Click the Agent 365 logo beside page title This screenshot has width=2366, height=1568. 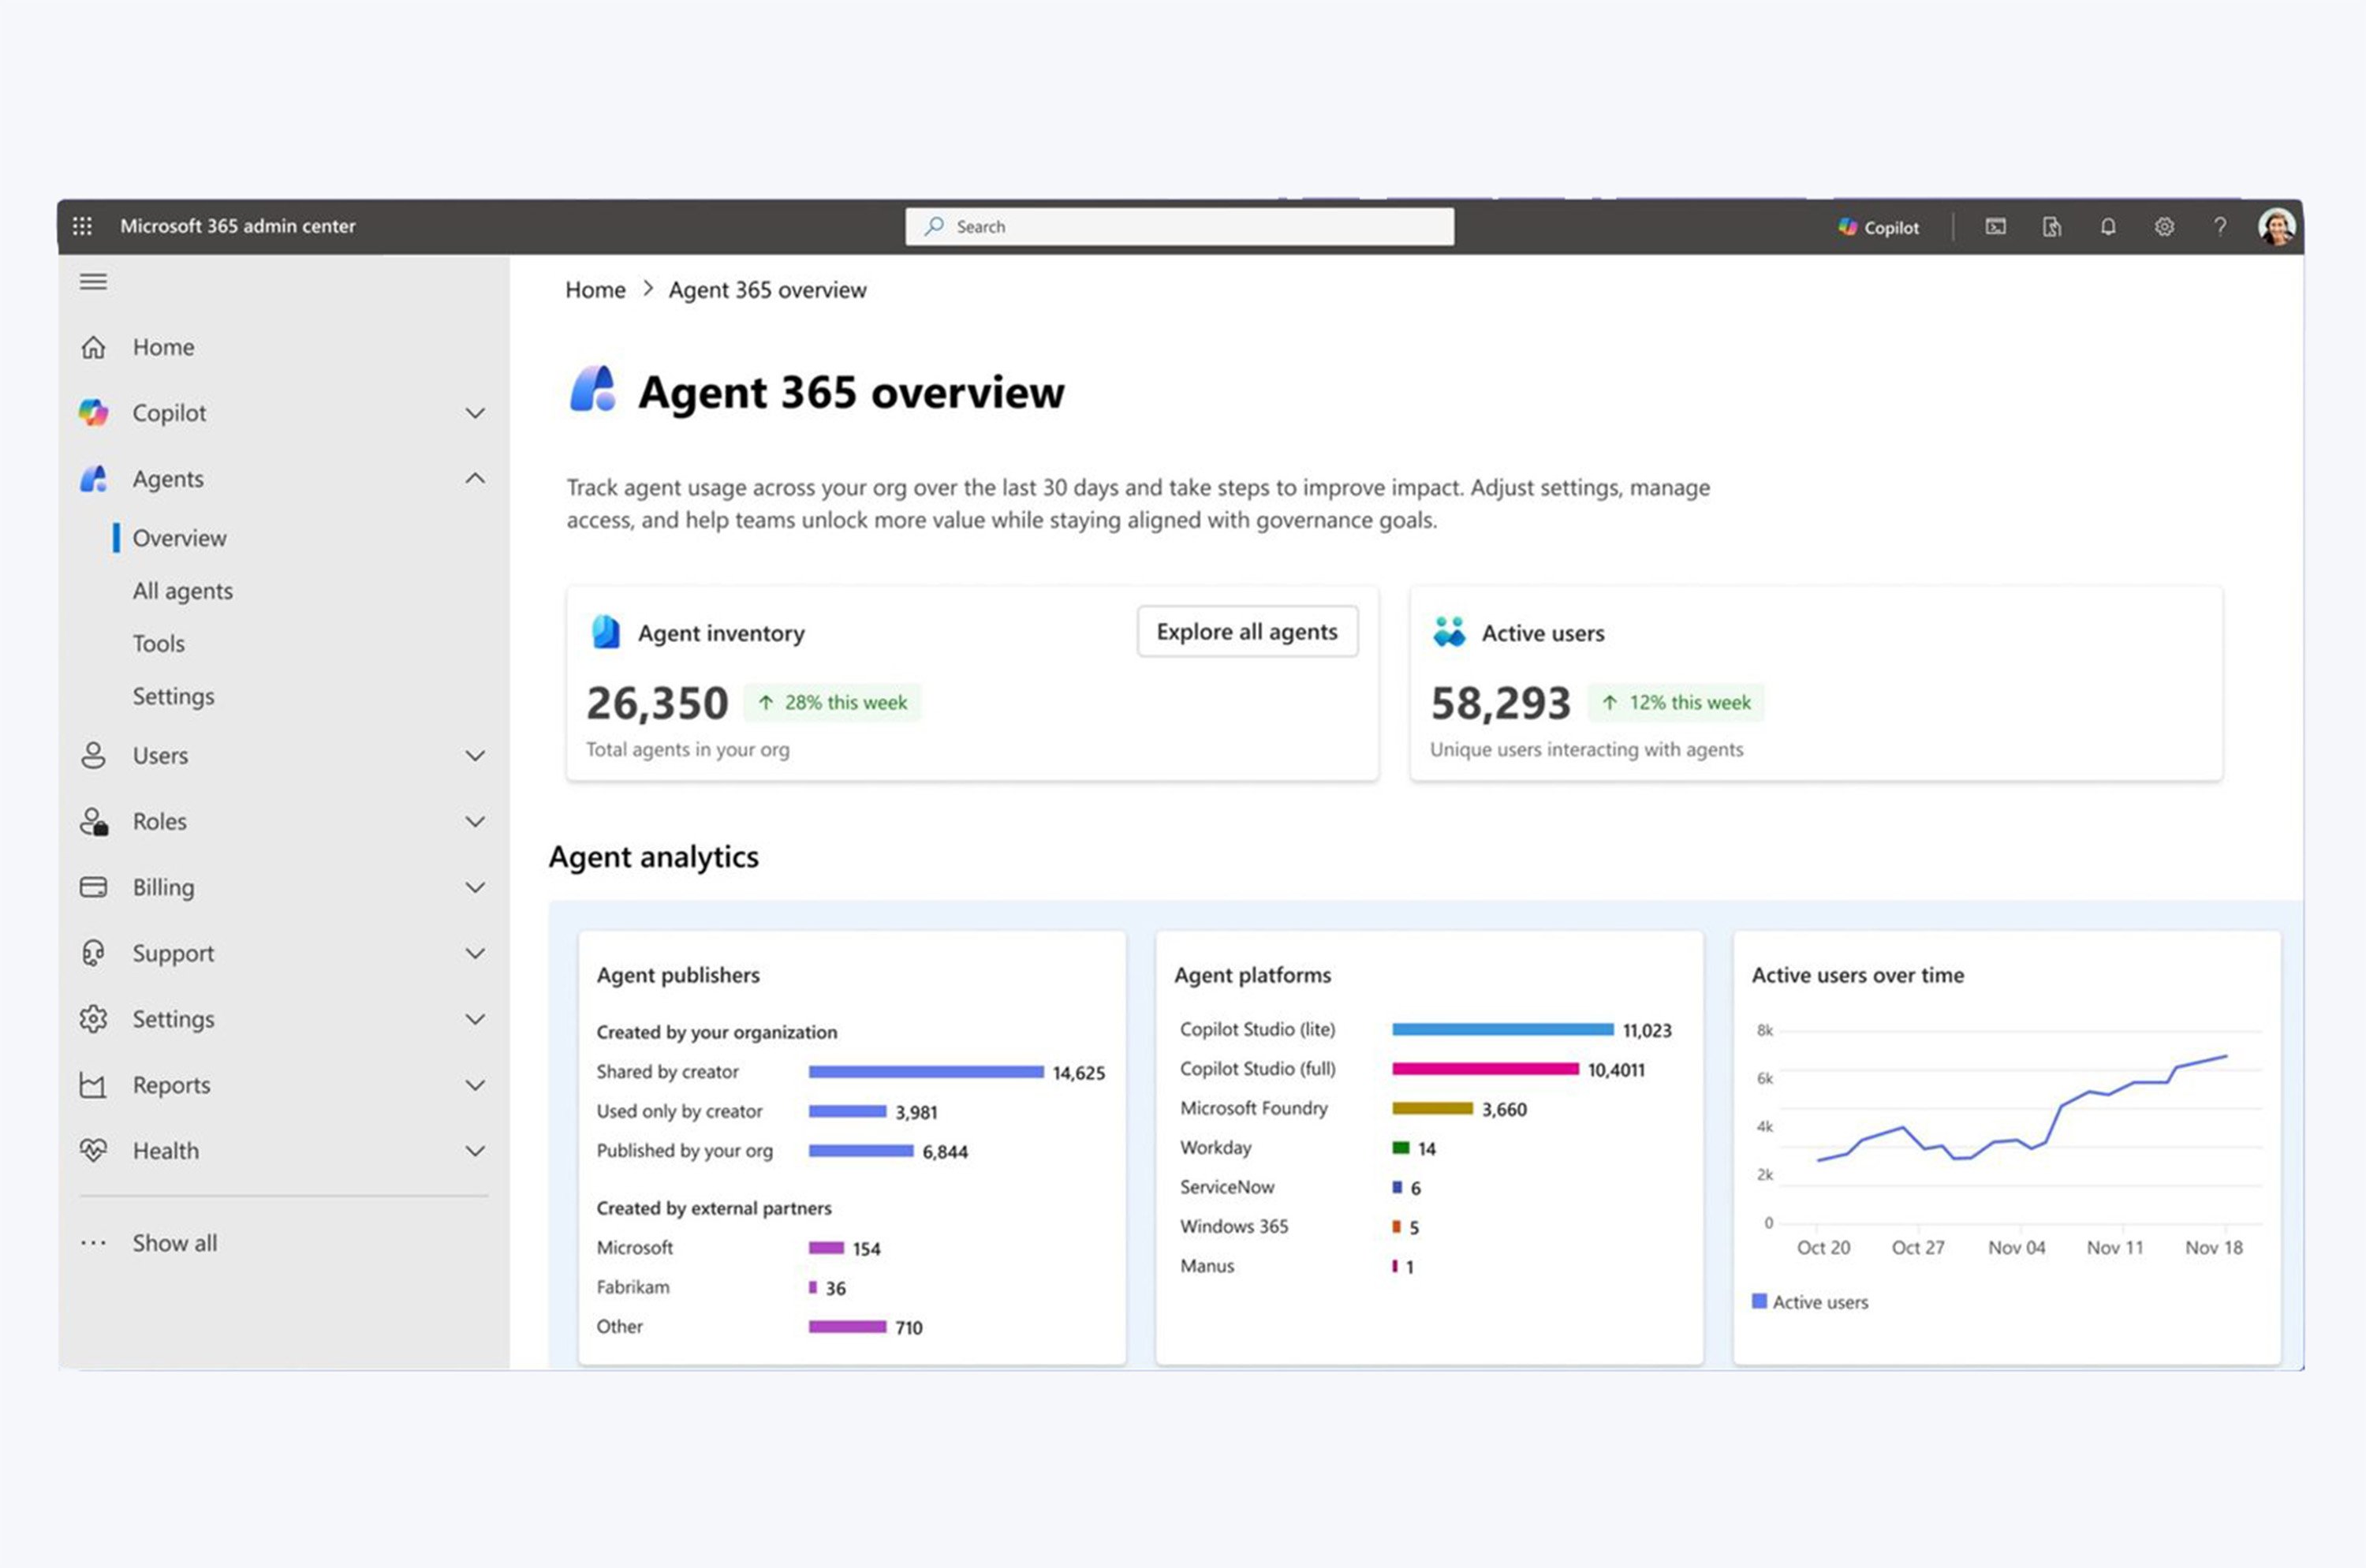point(593,389)
